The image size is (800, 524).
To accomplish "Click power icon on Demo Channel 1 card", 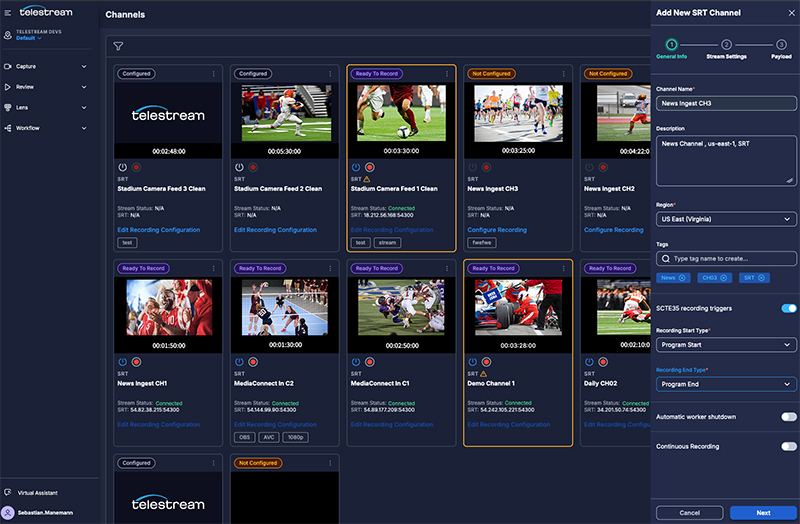I will [x=472, y=362].
